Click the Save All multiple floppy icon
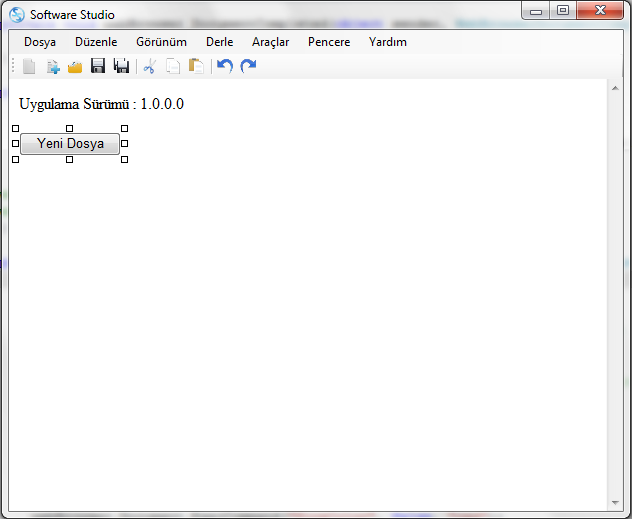Viewport: 632px width, 519px height. click(121, 66)
